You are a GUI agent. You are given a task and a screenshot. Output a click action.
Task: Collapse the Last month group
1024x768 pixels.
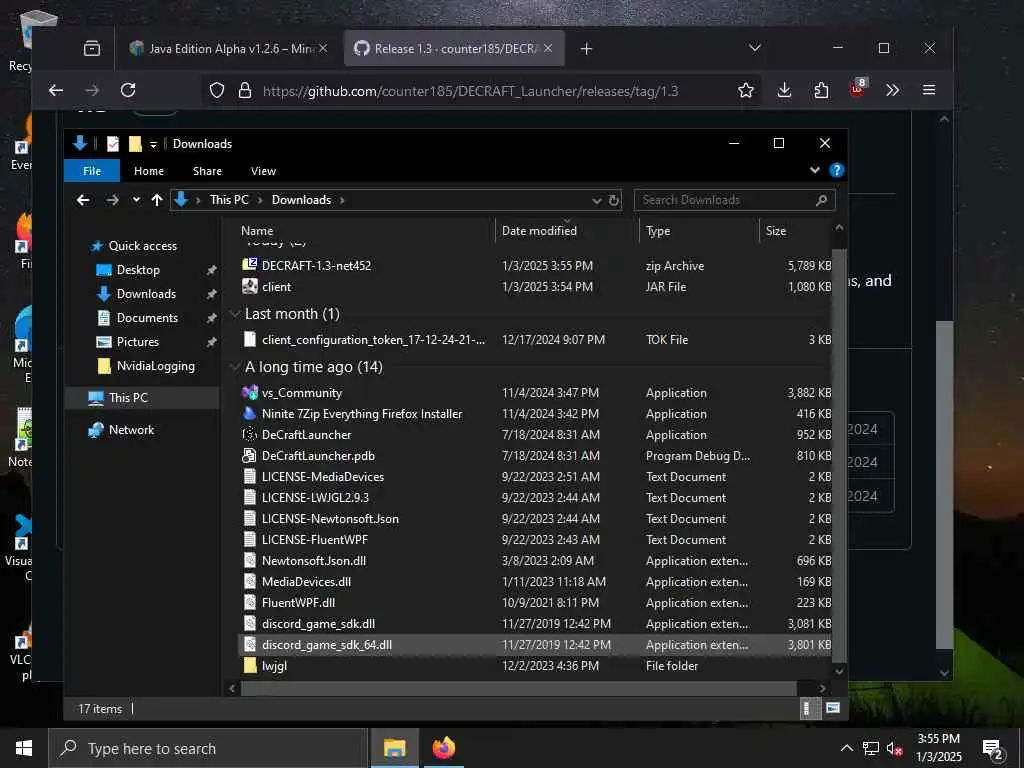point(235,314)
